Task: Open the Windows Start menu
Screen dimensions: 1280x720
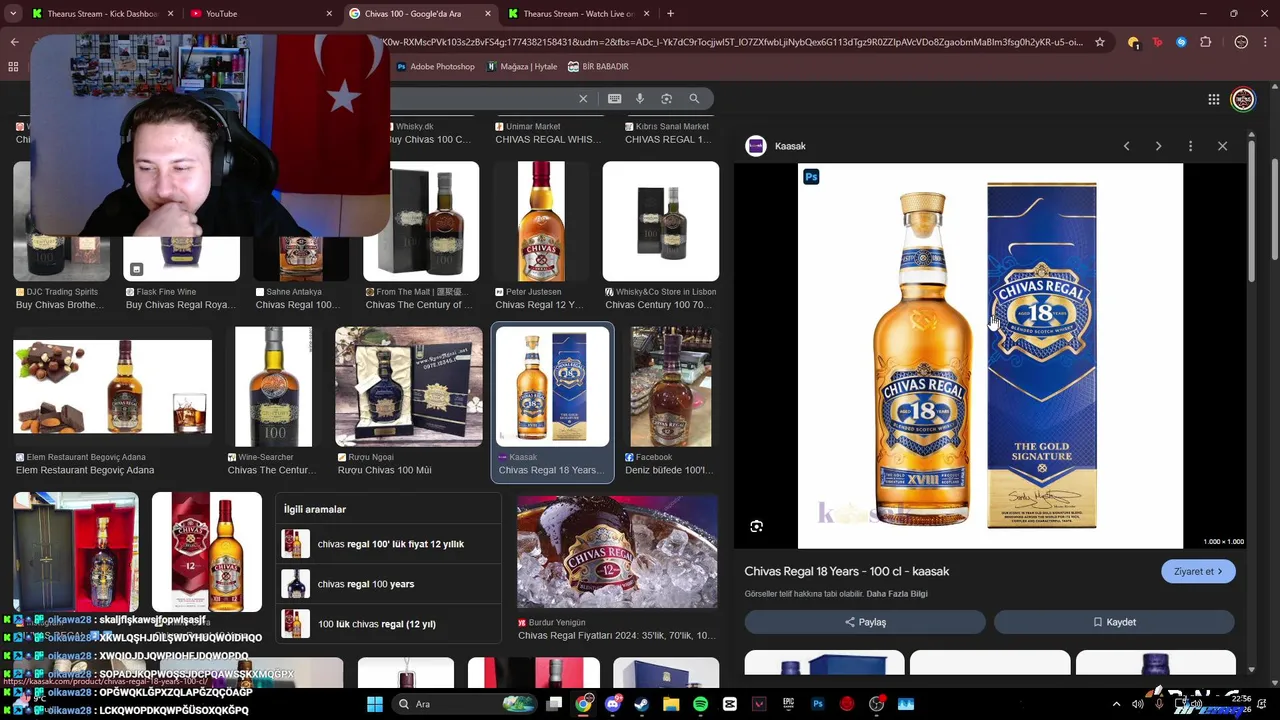Action: (375, 704)
